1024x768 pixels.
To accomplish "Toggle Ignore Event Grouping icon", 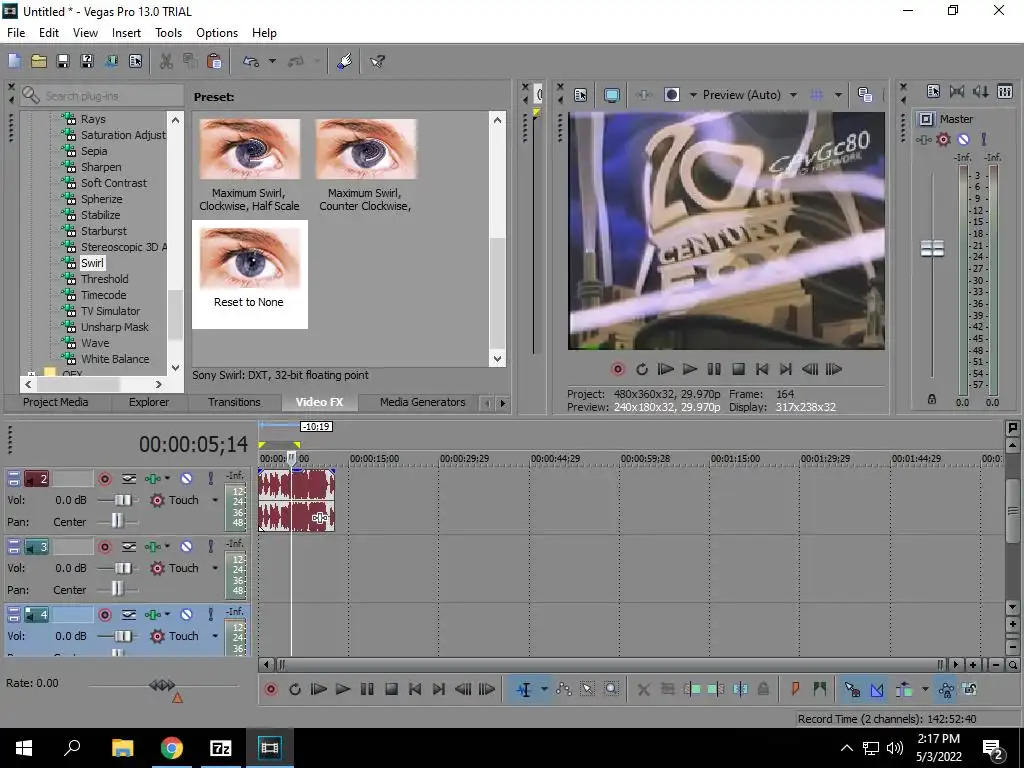I will click(970, 689).
